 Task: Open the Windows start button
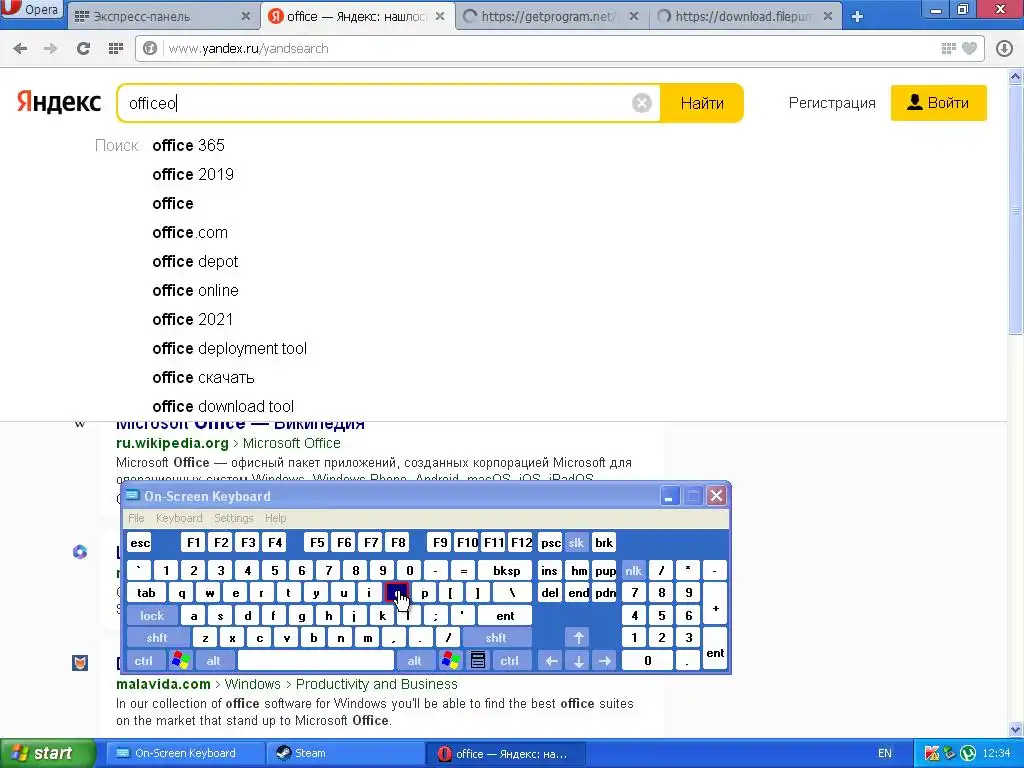pos(47,754)
